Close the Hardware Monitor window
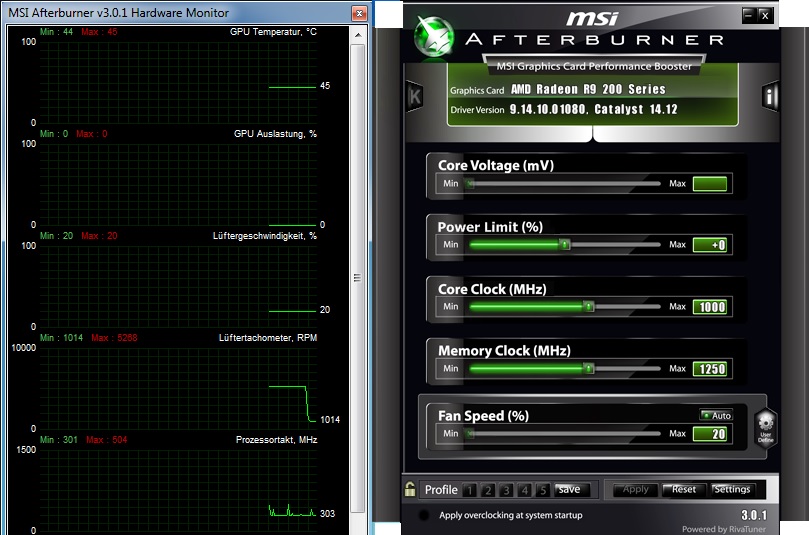 point(359,13)
